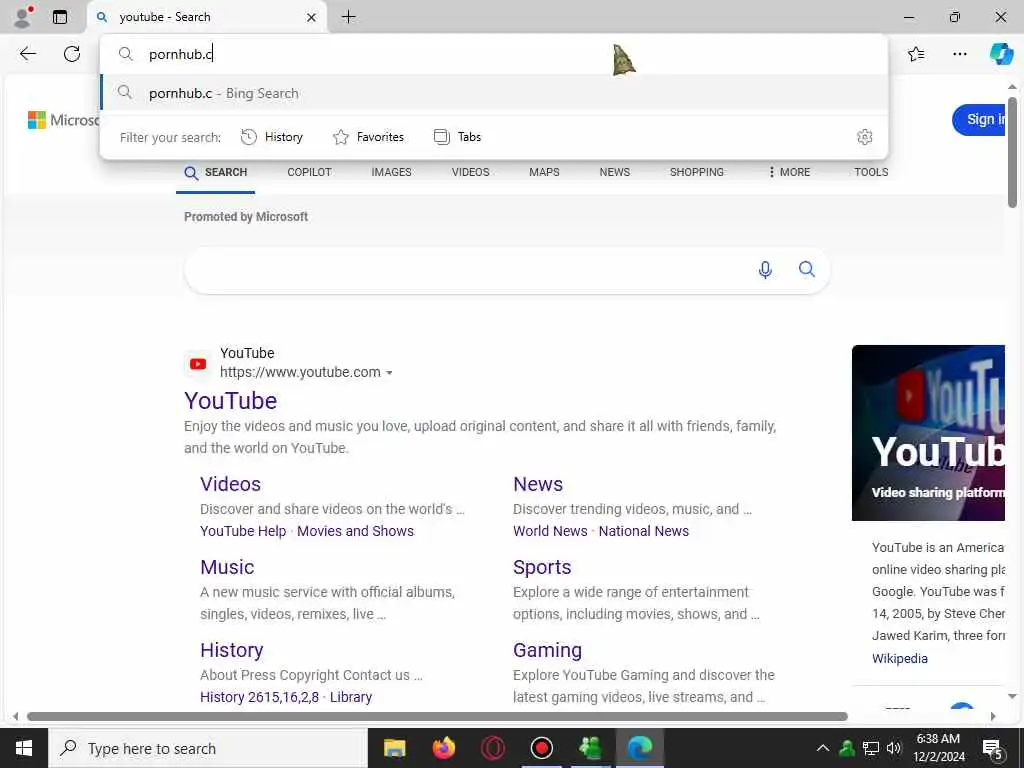The height and width of the screenshot is (768, 1024).
Task: Open the Library link
Action: 351,697
